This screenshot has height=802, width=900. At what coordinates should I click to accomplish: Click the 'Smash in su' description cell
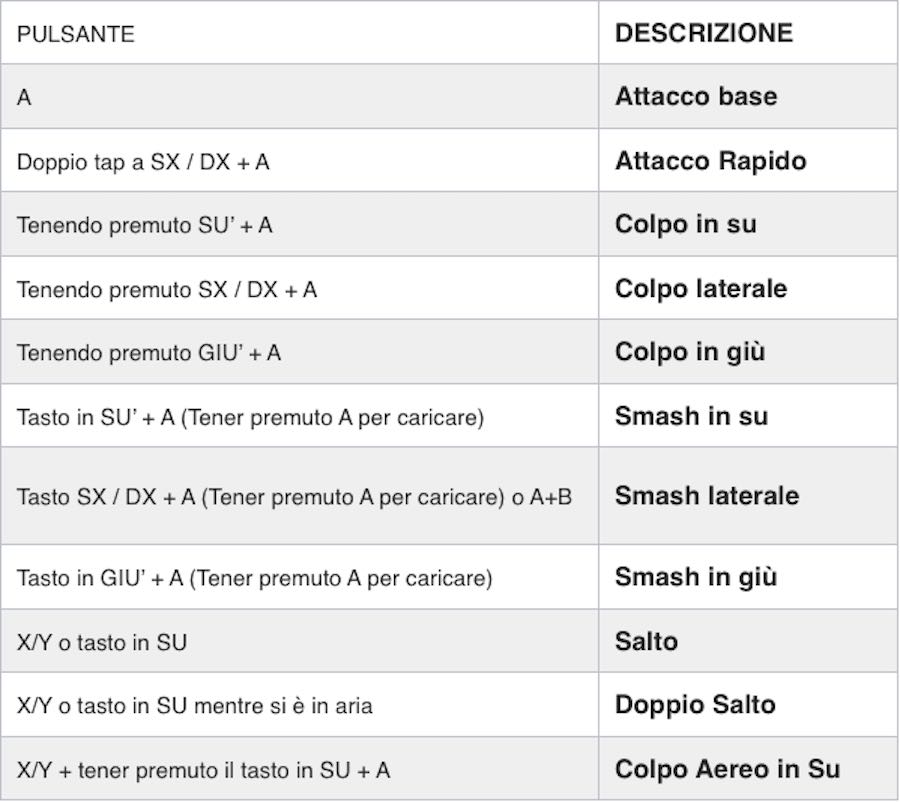coord(748,416)
